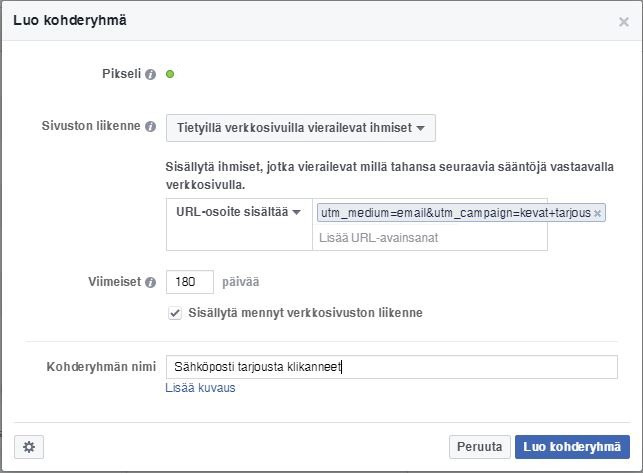Remove the utm_medium URL keyword tag

coord(597,213)
